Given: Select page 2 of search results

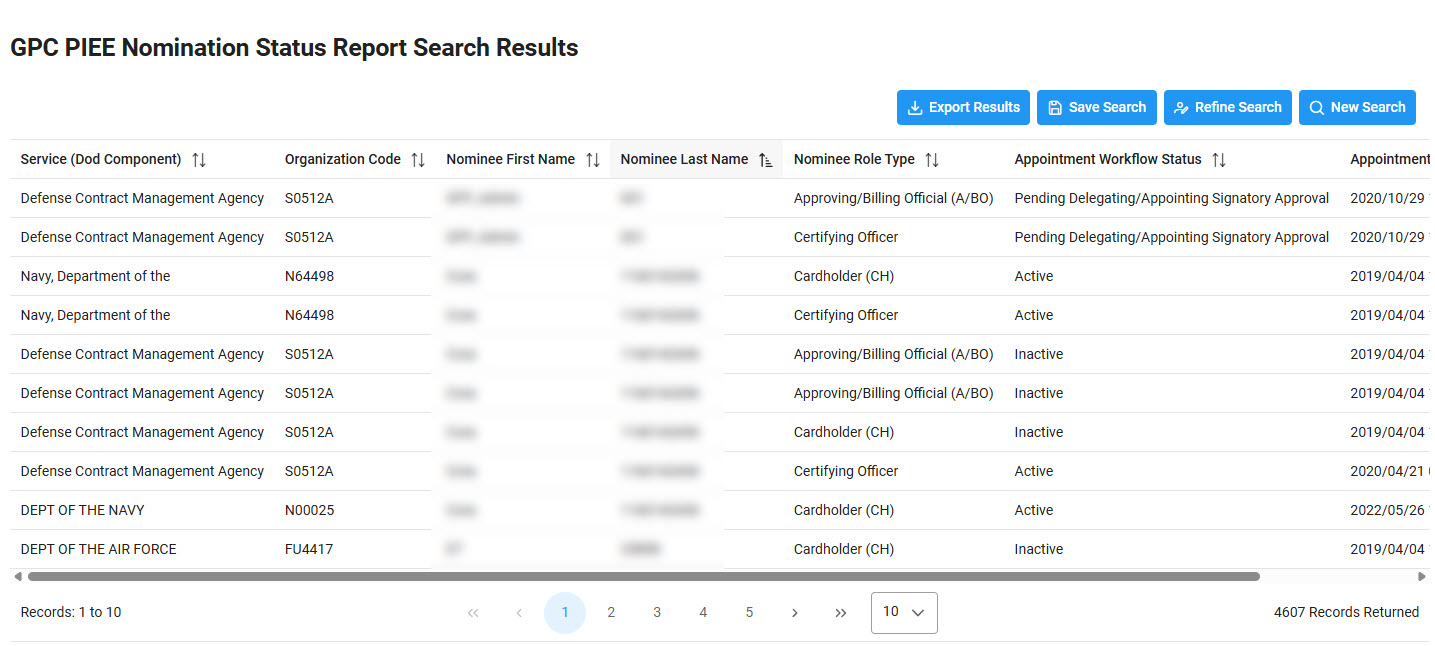Looking at the screenshot, I should coord(611,612).
